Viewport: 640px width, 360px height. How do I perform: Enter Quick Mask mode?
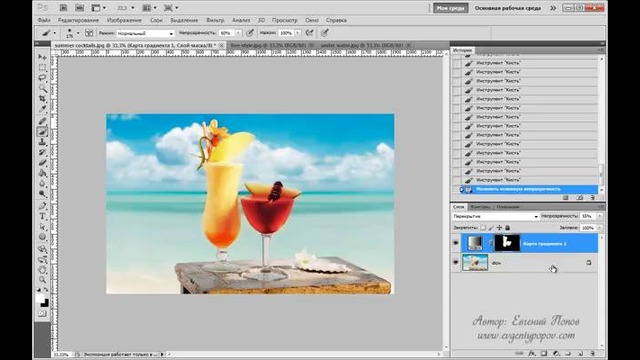42,313
